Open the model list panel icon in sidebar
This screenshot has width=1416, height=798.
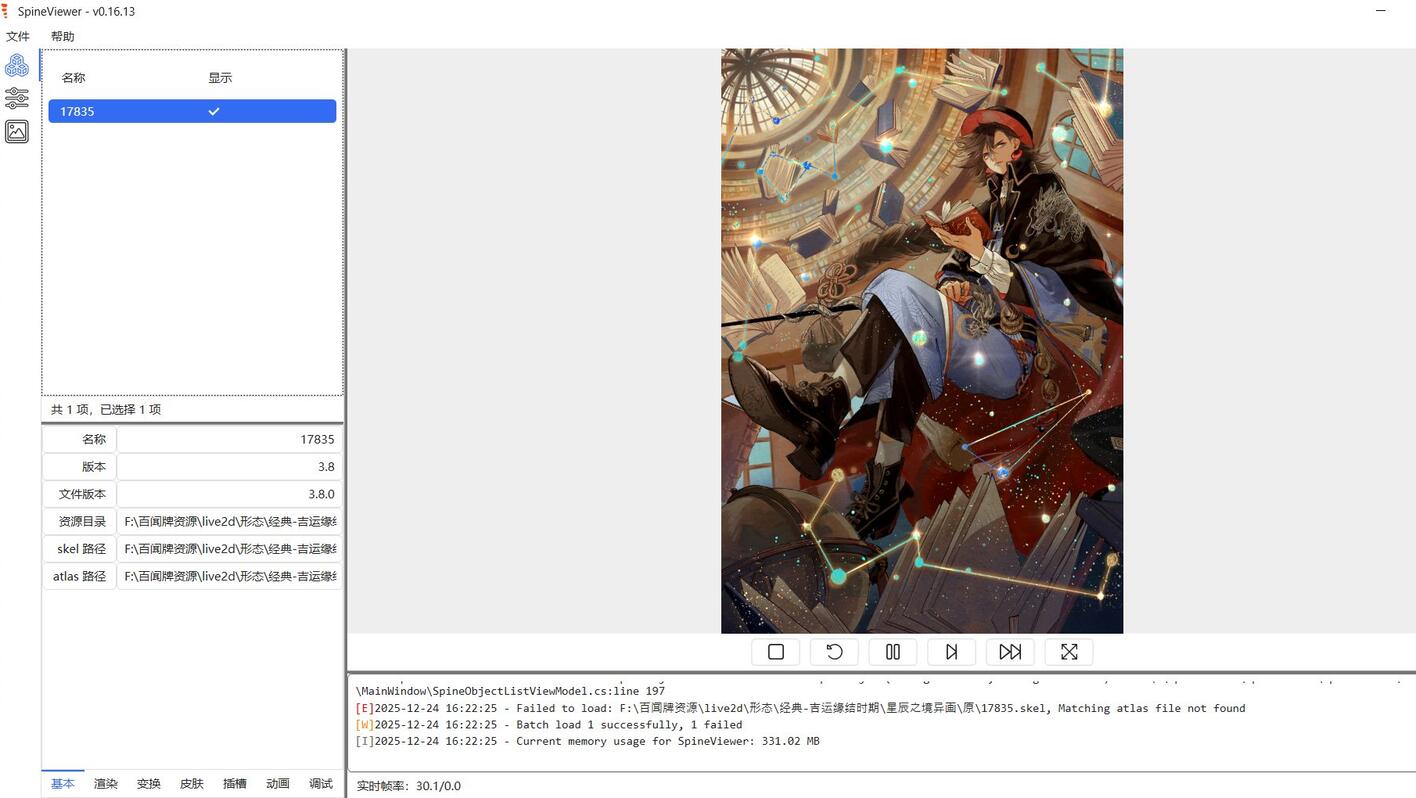[17, 66]
